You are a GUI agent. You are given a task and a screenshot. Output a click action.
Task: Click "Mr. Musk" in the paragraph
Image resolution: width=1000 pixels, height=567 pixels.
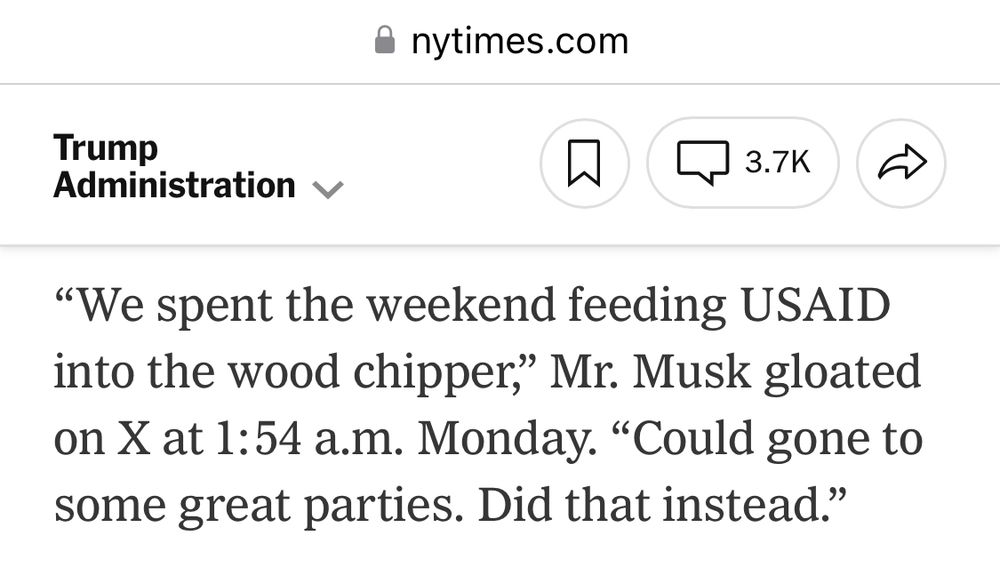(x=650, y=373)
